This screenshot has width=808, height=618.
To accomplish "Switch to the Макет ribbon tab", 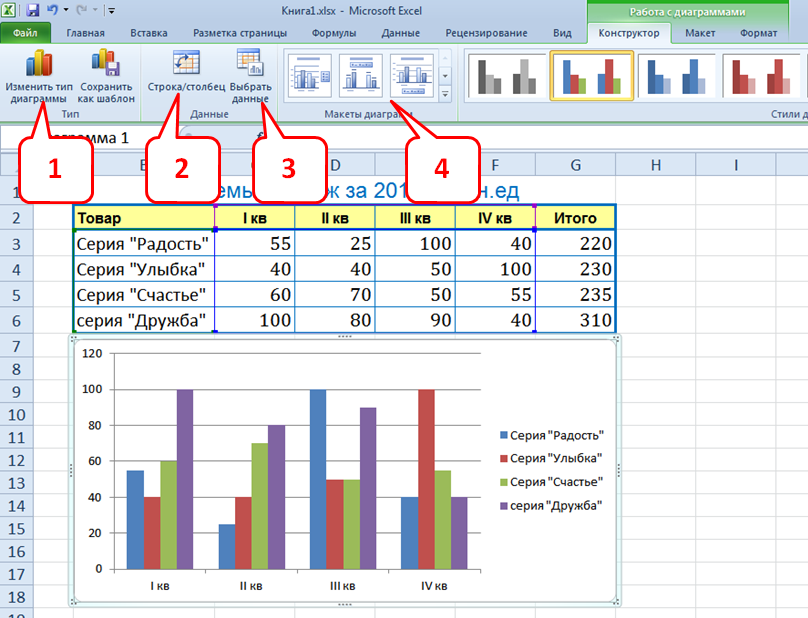I will [700, 33].
